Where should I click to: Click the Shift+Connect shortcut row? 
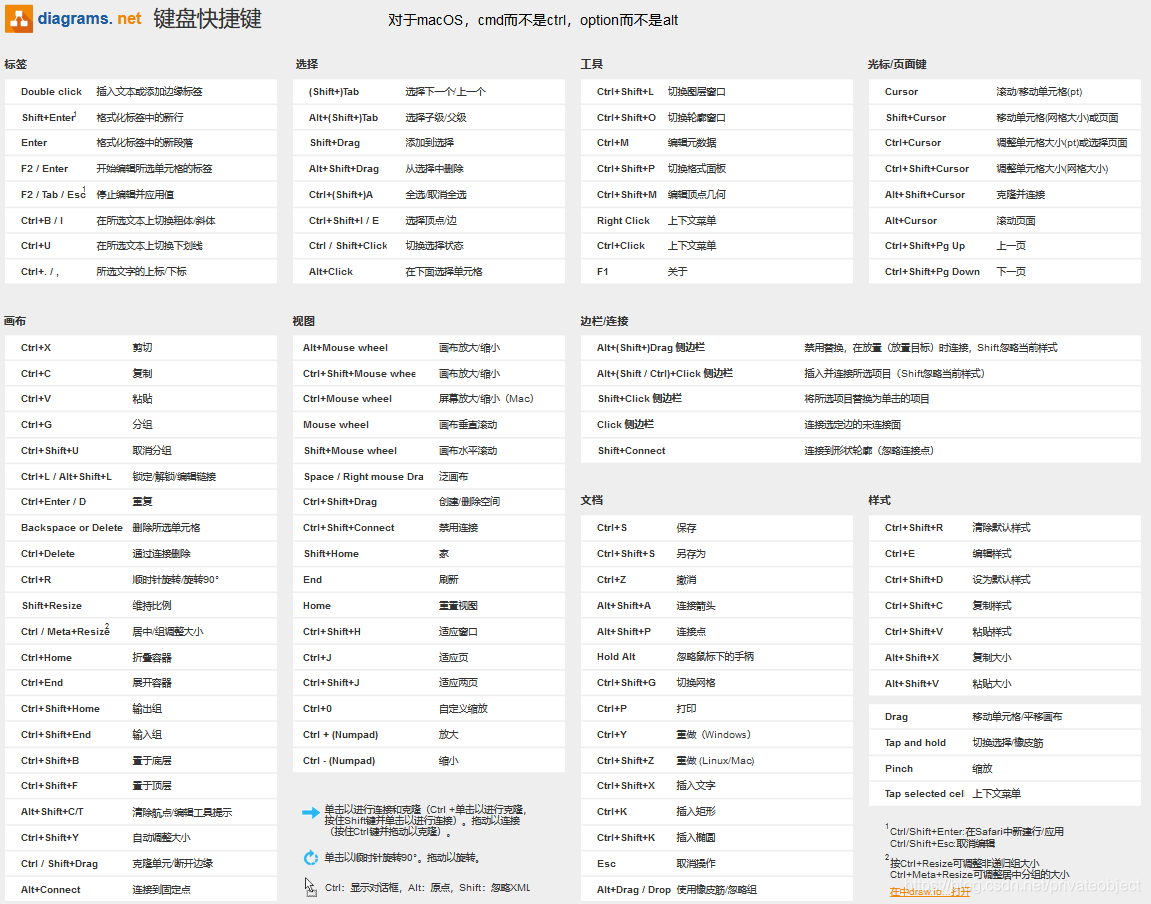[860, 451]
